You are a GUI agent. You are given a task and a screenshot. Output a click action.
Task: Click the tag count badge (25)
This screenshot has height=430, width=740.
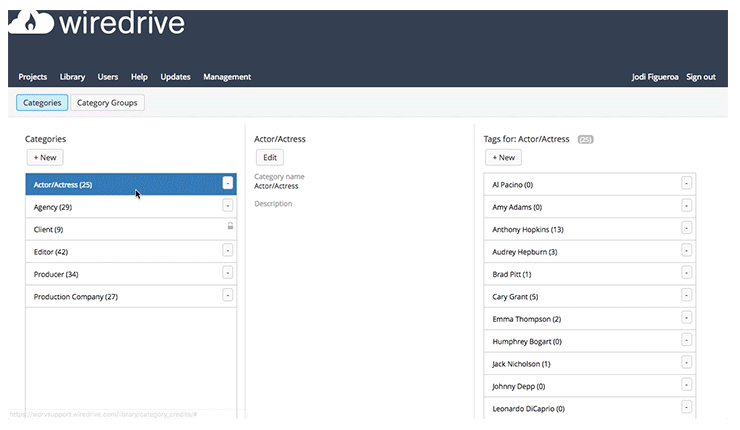pyautogui.click(x=585, y=139)
